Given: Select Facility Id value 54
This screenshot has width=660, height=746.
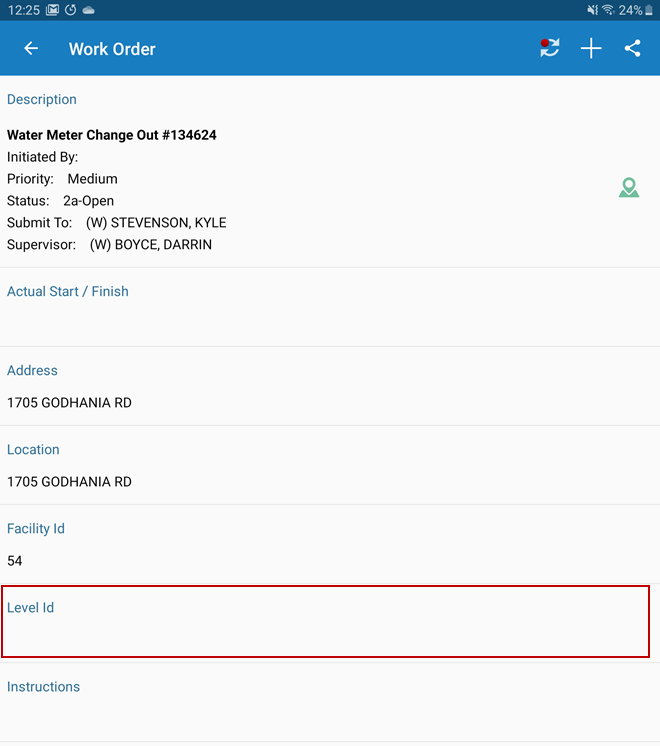Looking at the screenshot, I should 15,561.
